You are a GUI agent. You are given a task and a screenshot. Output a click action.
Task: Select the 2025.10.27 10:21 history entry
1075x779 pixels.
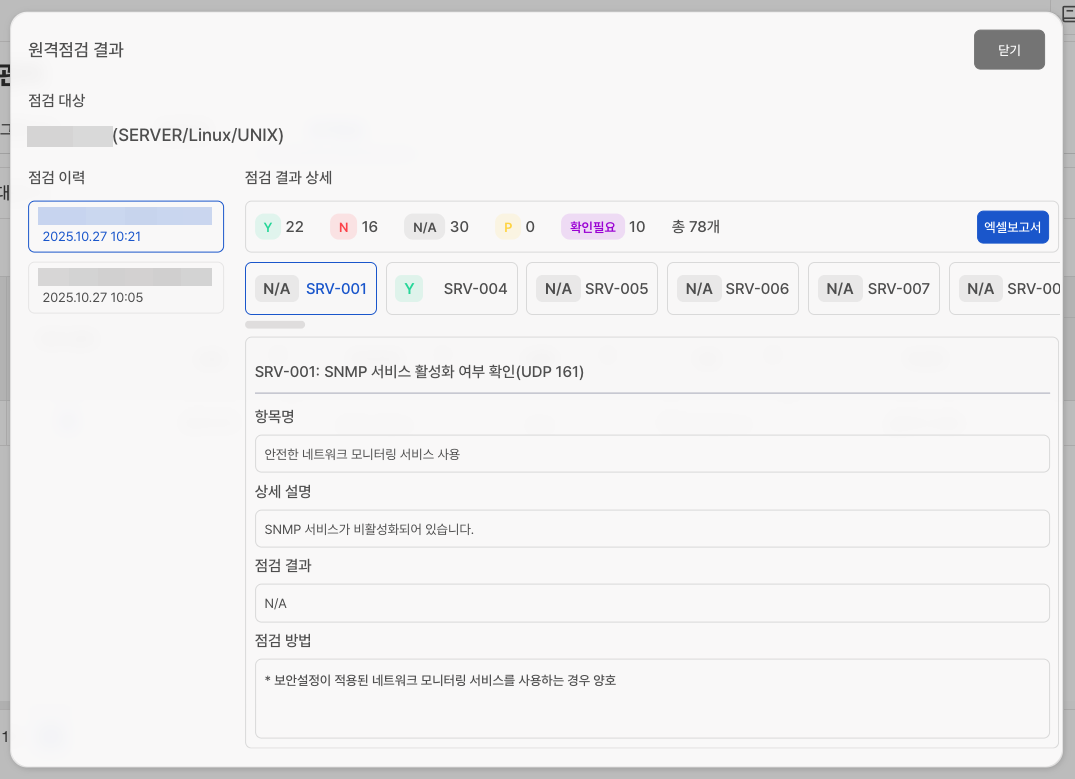coord(126,227)
